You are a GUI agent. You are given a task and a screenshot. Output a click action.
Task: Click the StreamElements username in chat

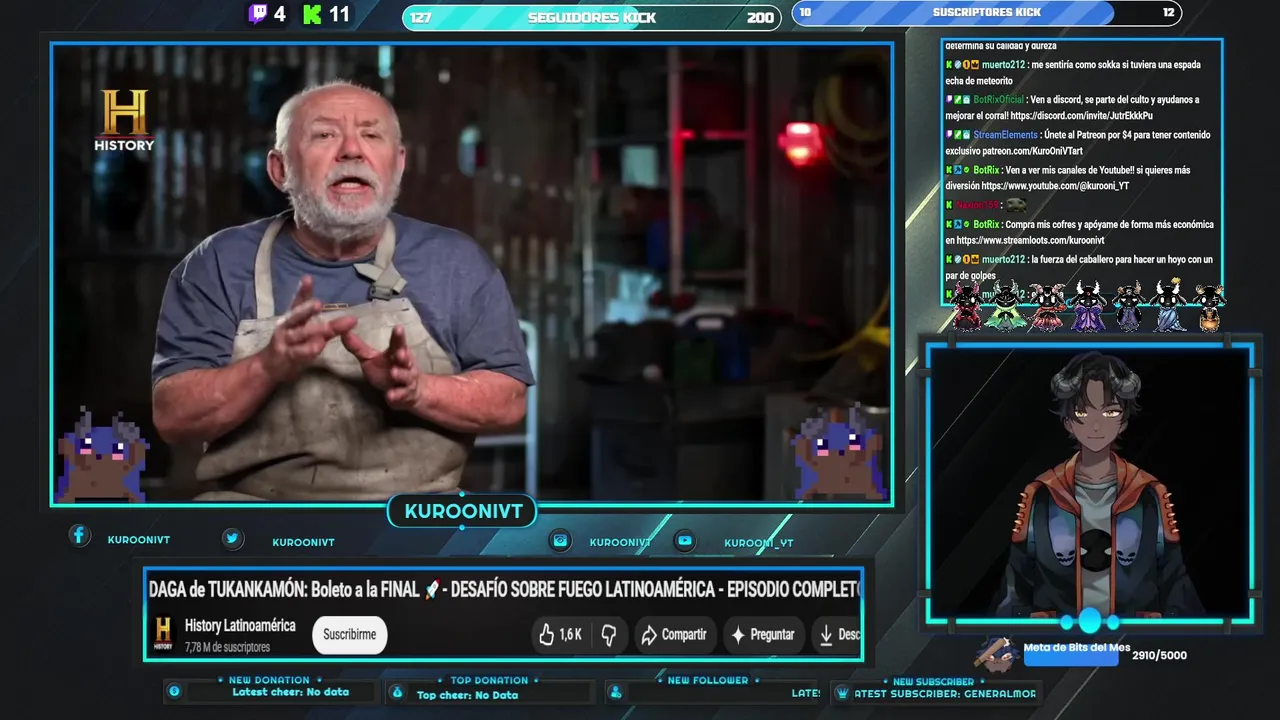pyautogui.click(x=1006, y=135)
